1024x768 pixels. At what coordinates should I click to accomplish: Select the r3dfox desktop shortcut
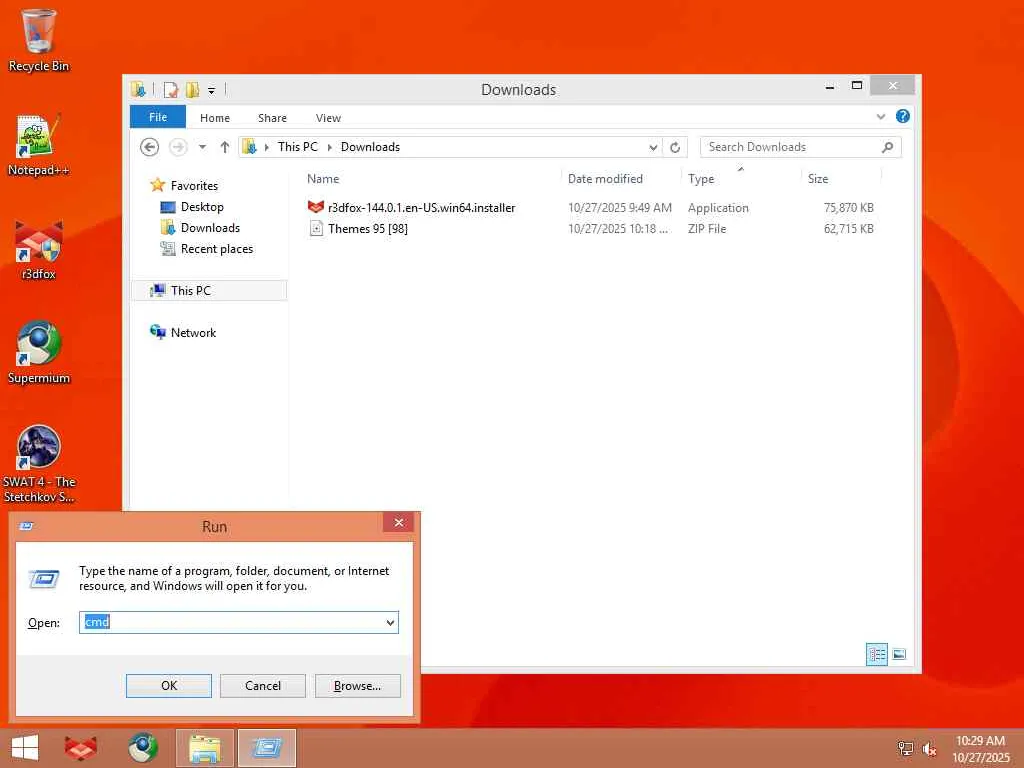point(39,249)
